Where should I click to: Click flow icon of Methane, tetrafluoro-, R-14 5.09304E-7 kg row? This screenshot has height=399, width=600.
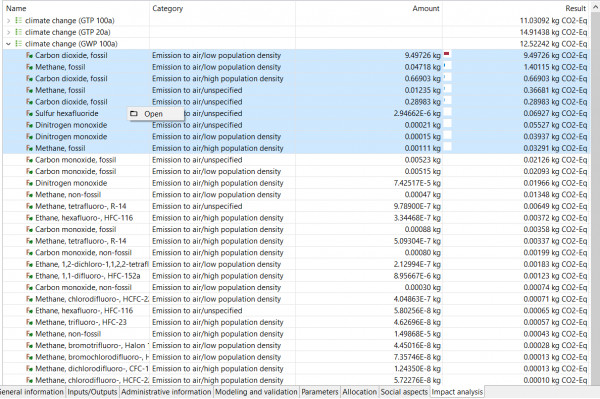click(x=29, y=241)
